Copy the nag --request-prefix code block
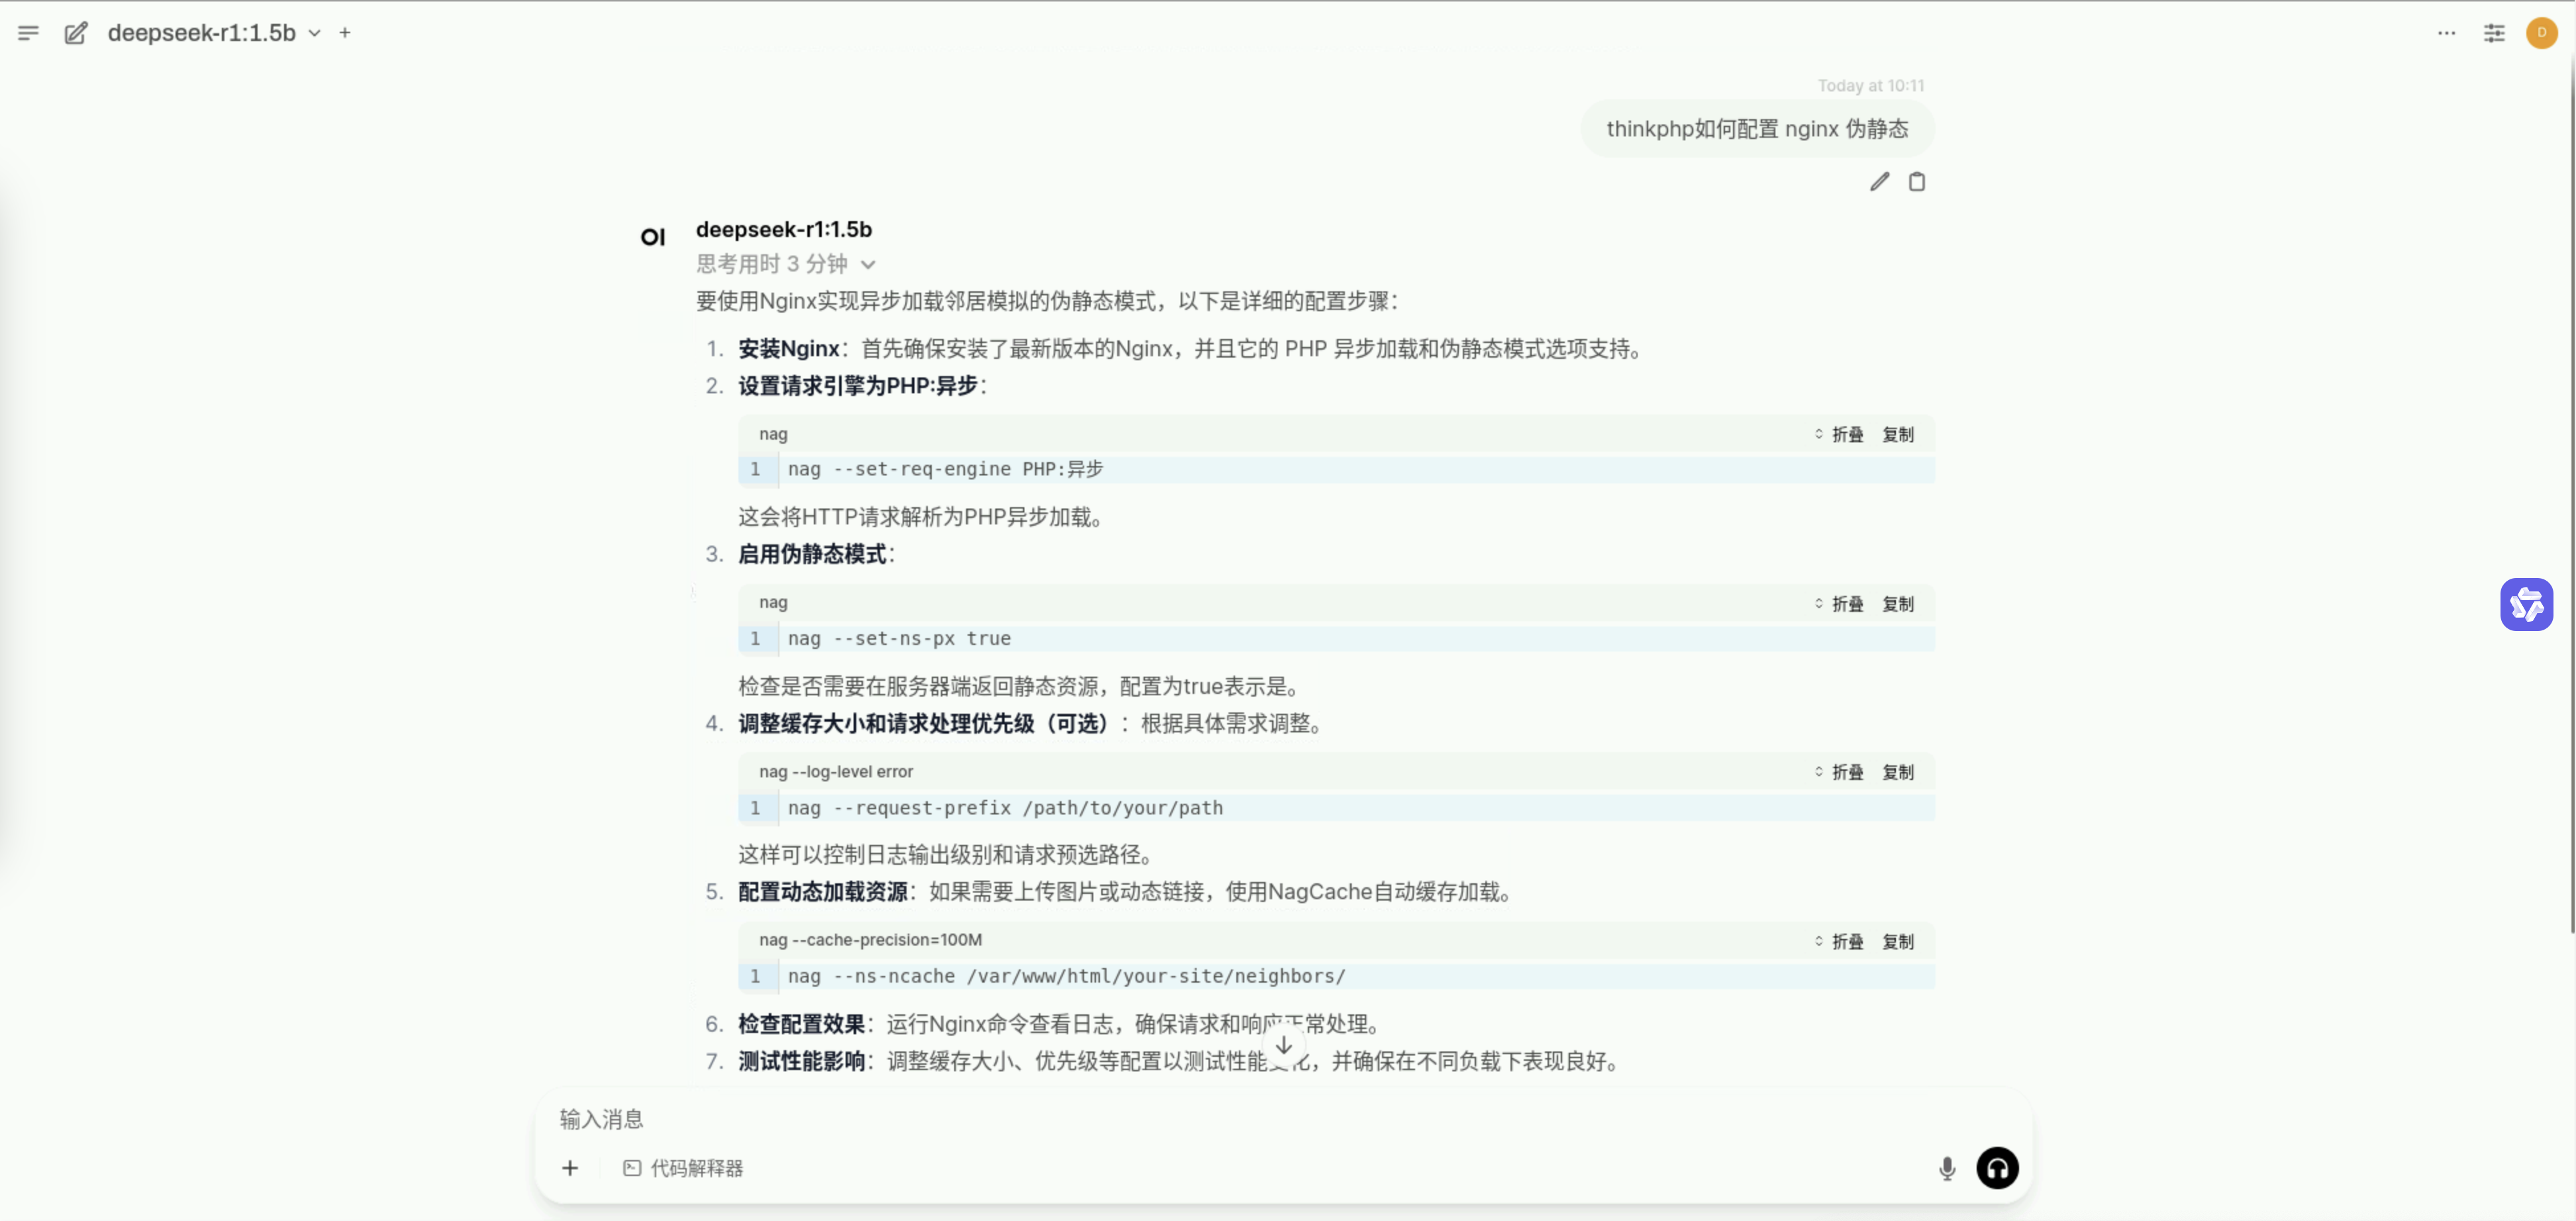 coord(1898,772)
